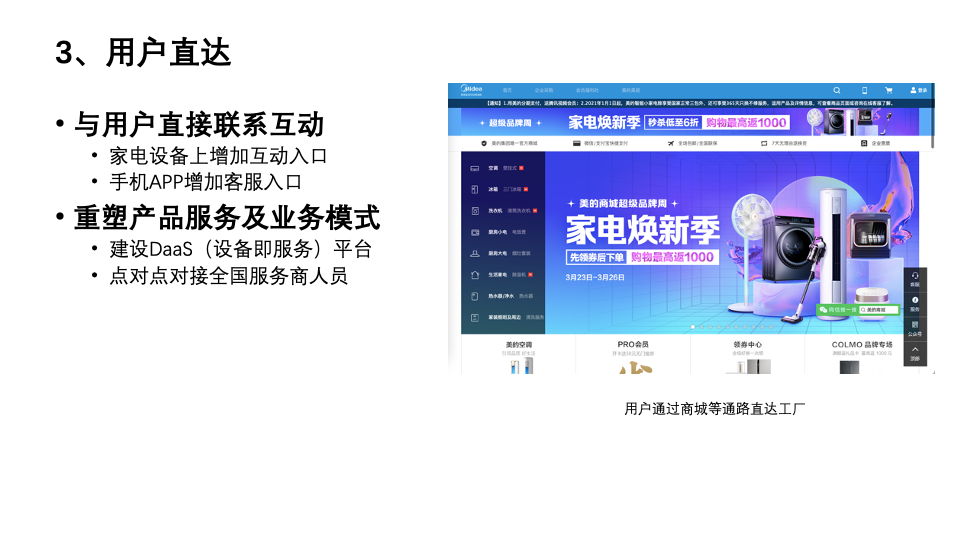This screenshot has width=960, height=540.
Task: Open the 企业采购 menu item
Action: (544, 90)
